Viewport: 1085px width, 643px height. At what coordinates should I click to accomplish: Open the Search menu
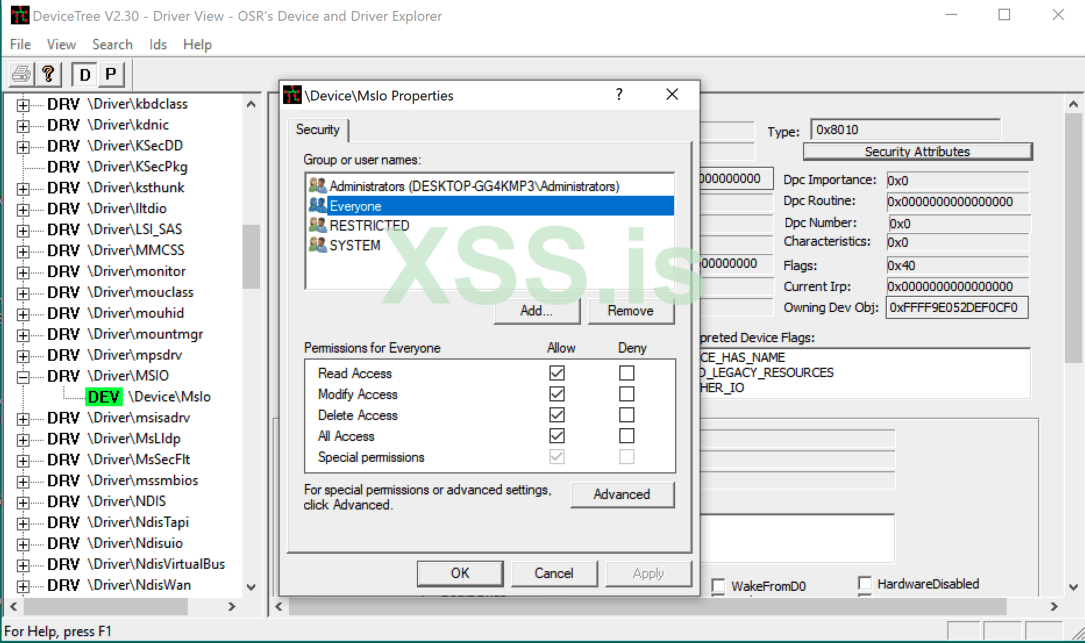pos(112,44)
